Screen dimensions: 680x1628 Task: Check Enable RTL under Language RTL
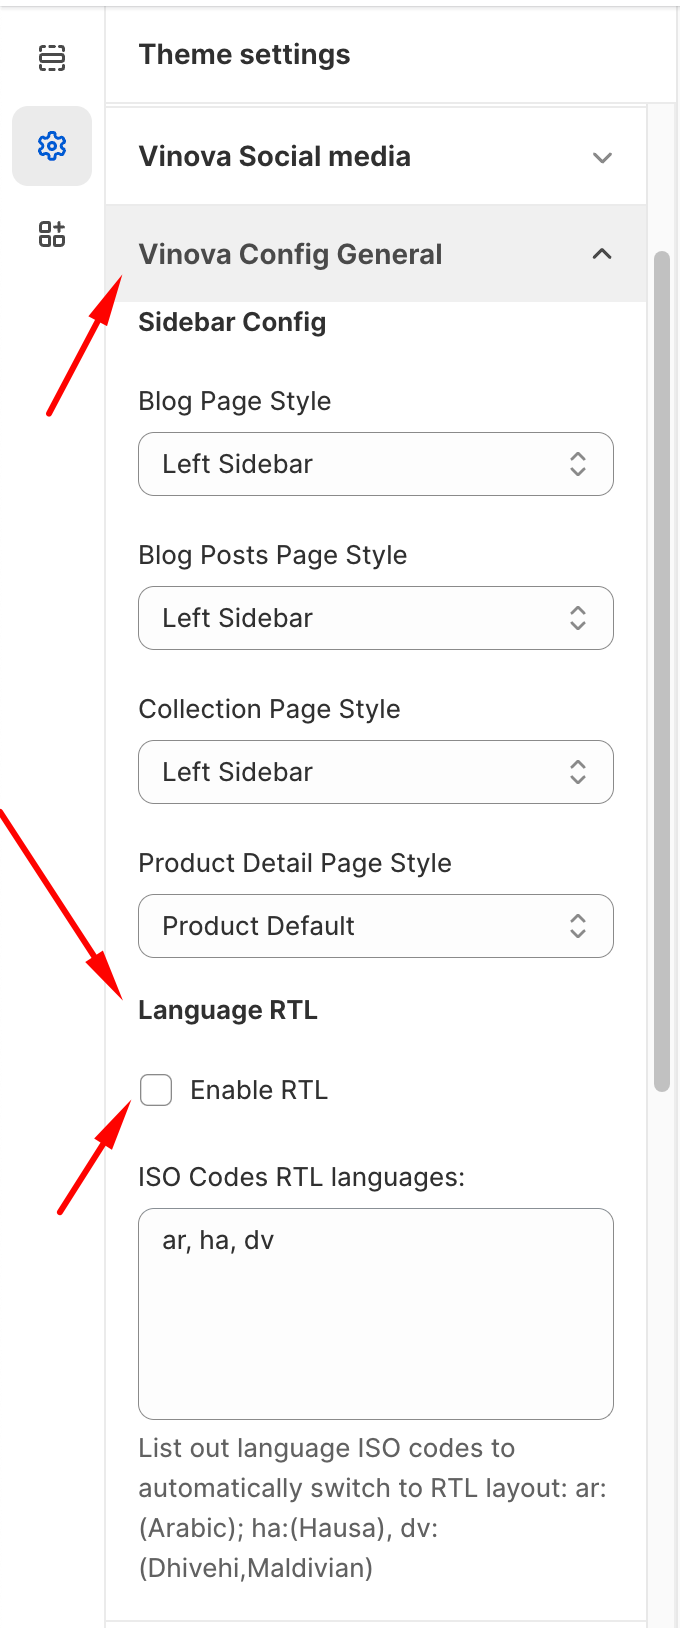pyautogui.click(x=156, y=1090)
